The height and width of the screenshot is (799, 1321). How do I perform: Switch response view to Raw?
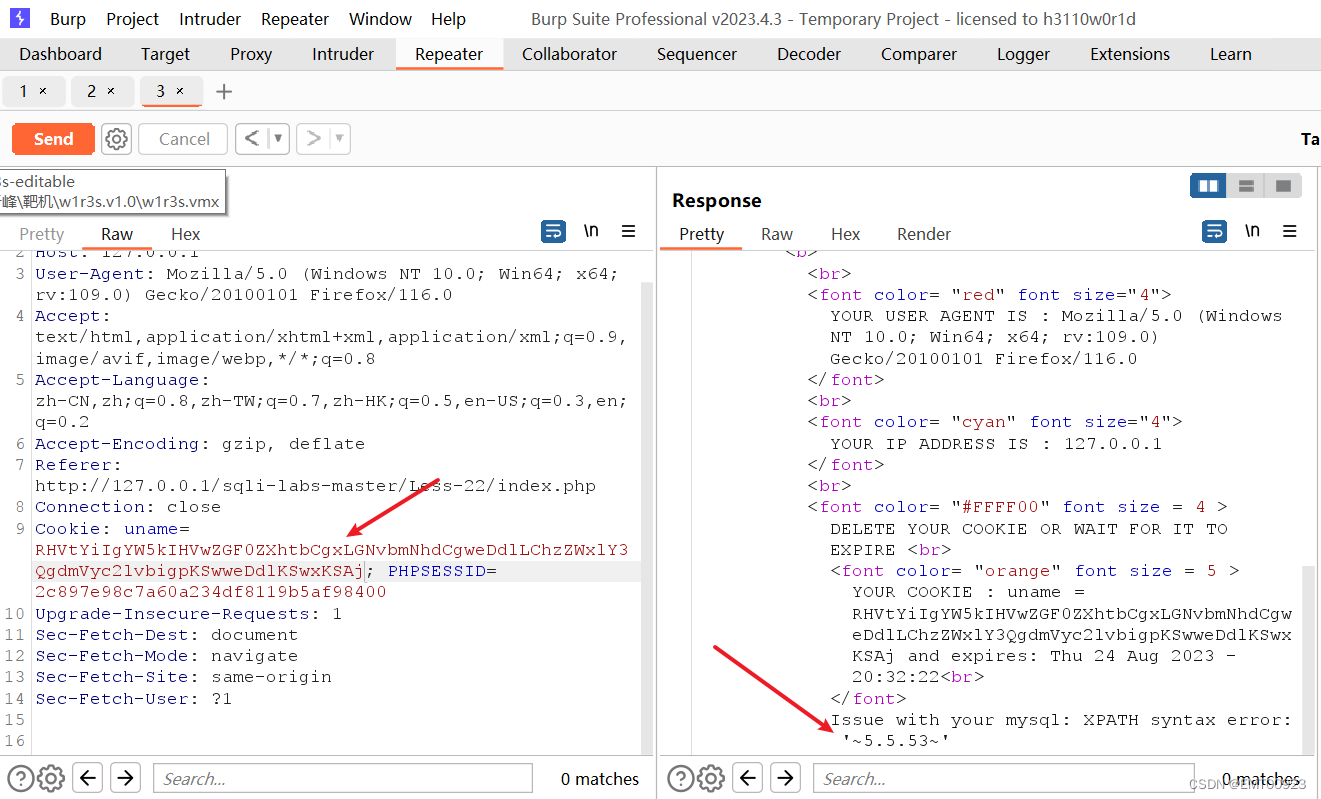click(x=776, y=233)
